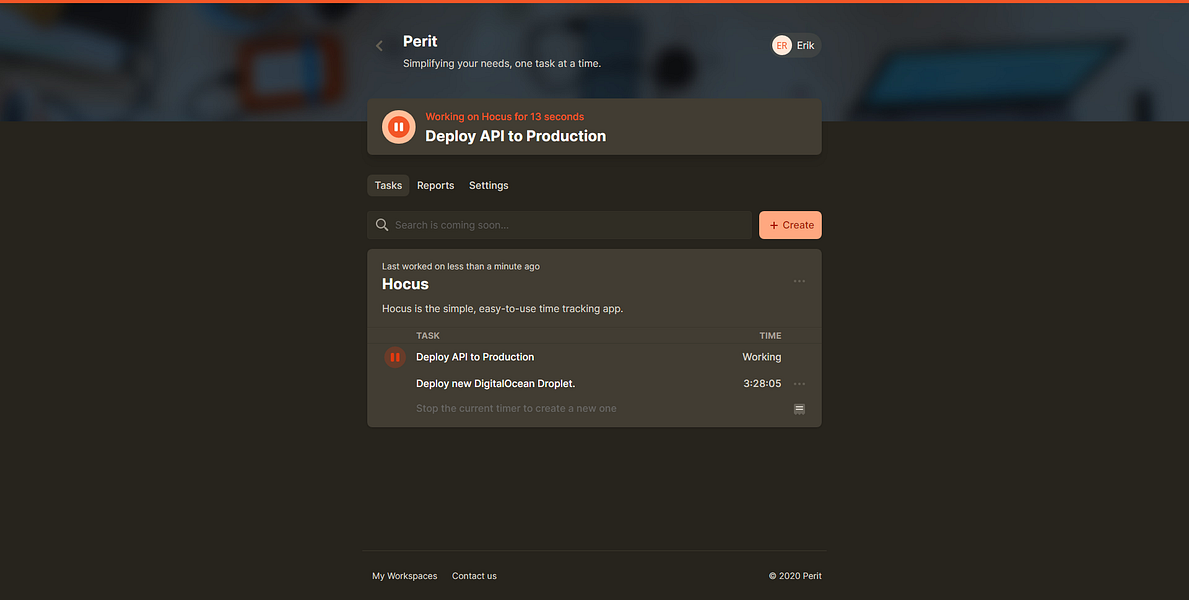
Task: Open the Erik user menu
Action: (x=795, y=46)
